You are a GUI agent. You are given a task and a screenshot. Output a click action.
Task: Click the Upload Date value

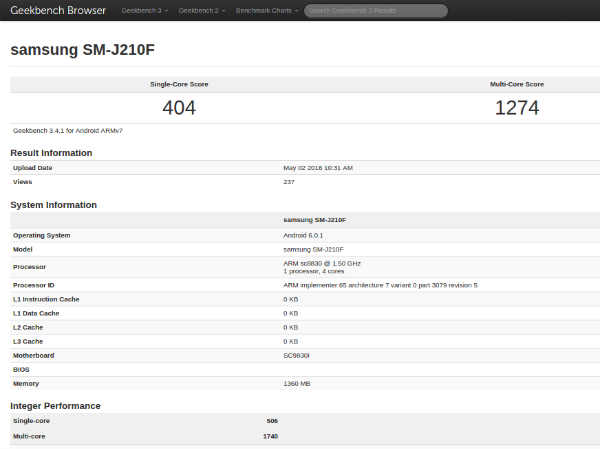(318, 168)
